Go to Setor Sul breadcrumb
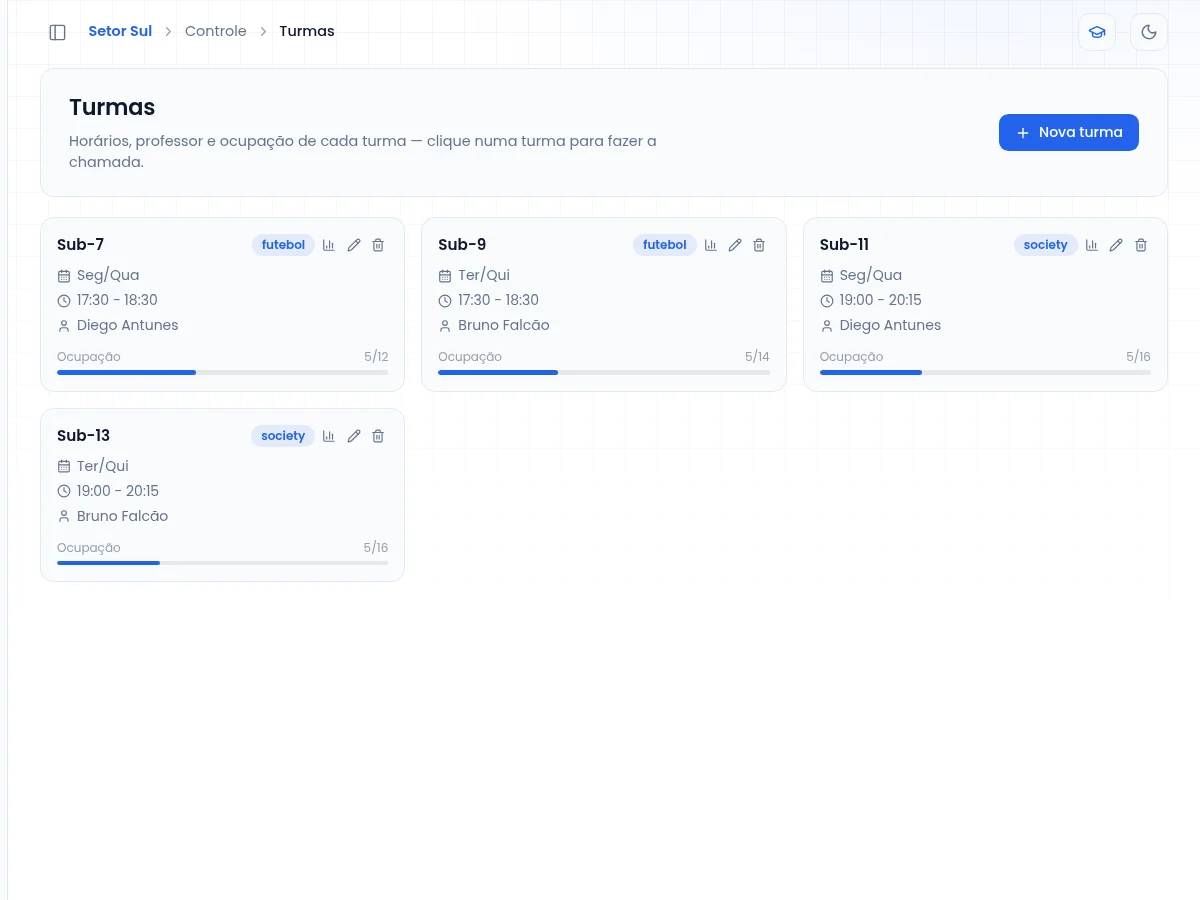Viewport: 1200px width, 900px height. 120,31
